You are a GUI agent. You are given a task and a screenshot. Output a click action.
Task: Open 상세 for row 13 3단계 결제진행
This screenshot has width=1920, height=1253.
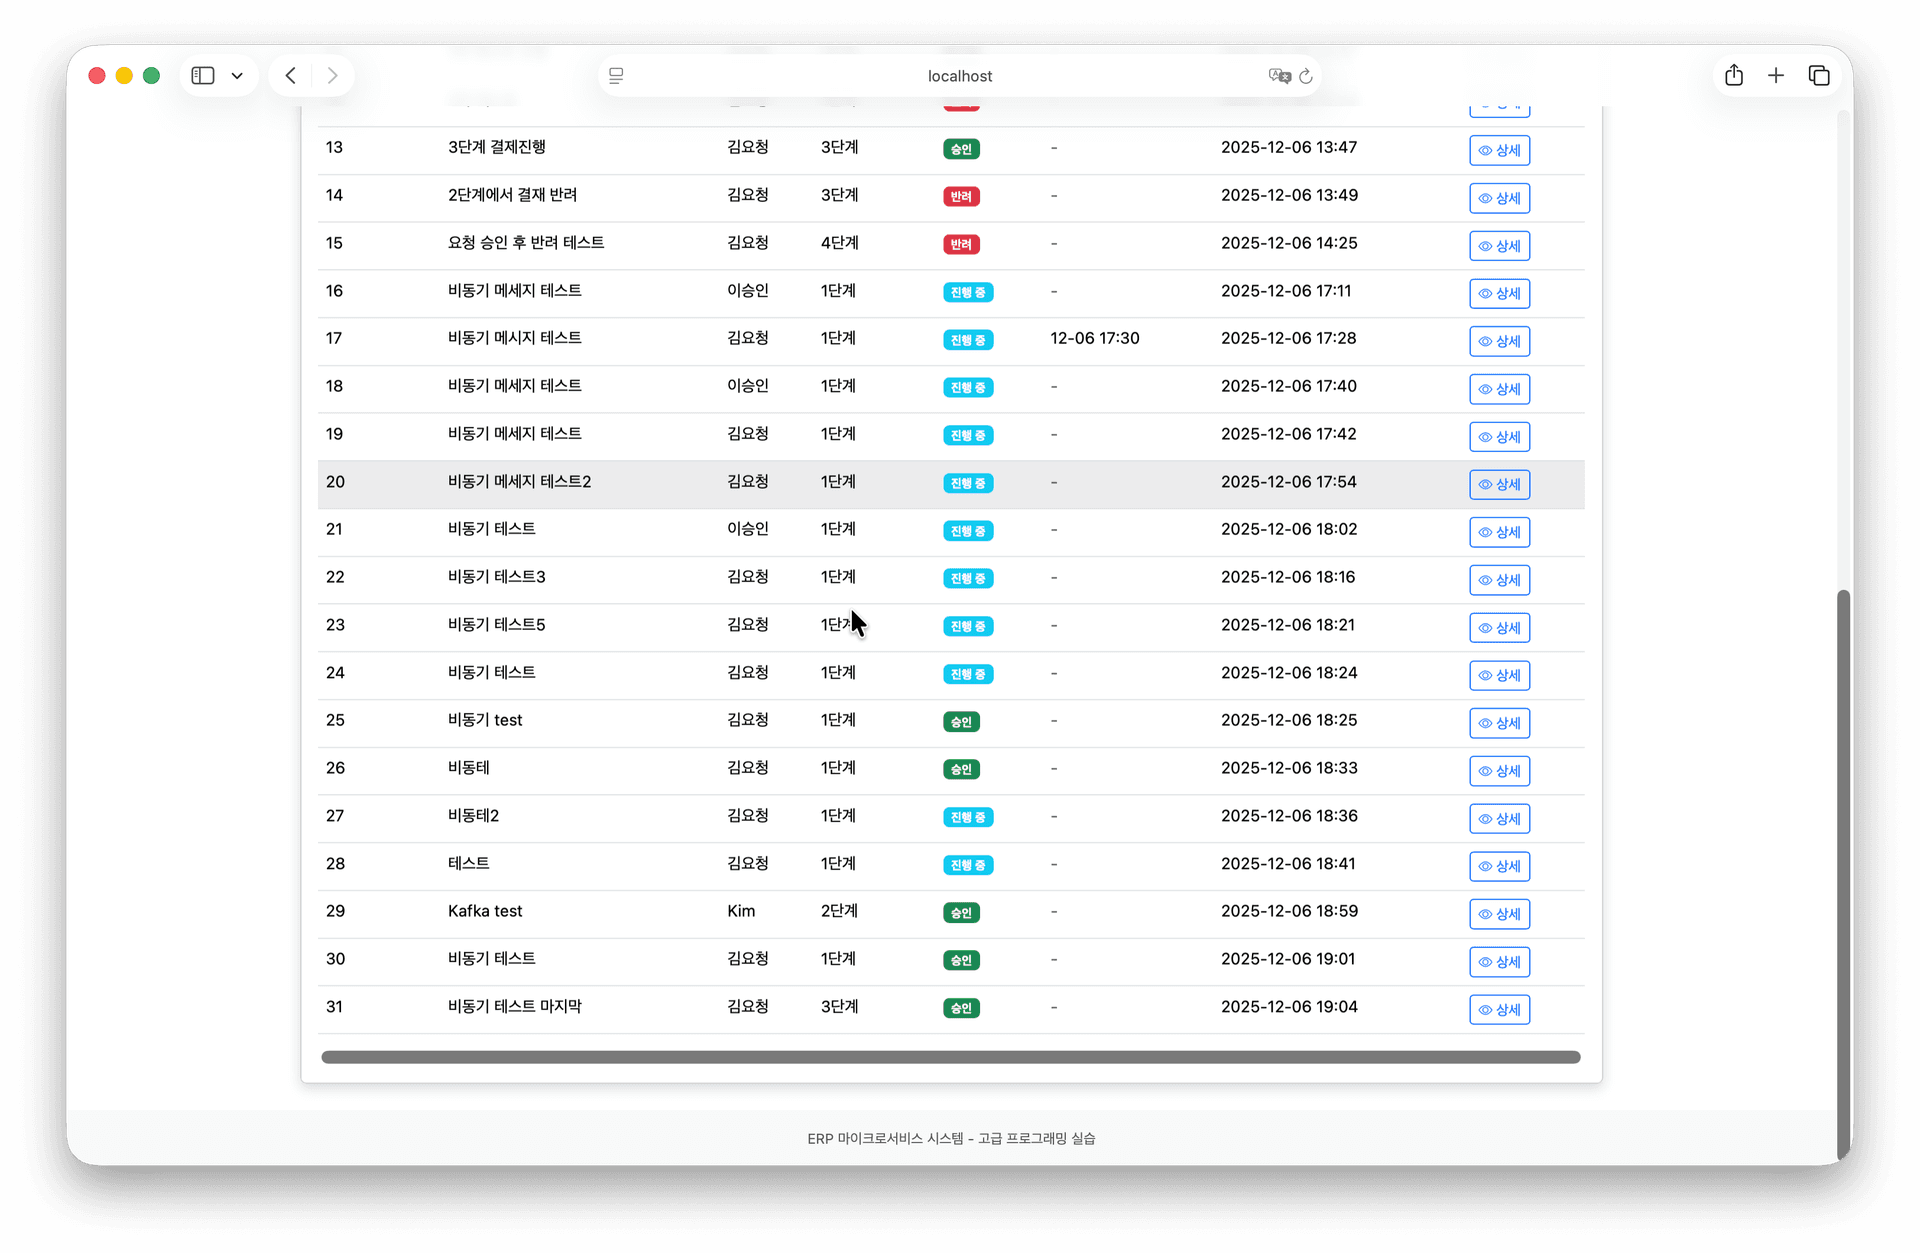1499,150
